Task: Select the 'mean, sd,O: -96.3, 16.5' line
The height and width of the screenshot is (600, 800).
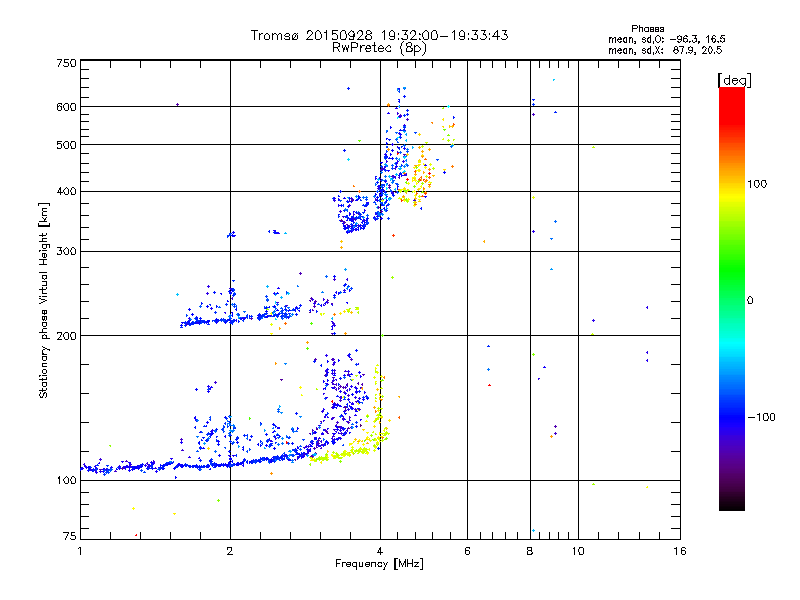Action: tap(666, 39)
